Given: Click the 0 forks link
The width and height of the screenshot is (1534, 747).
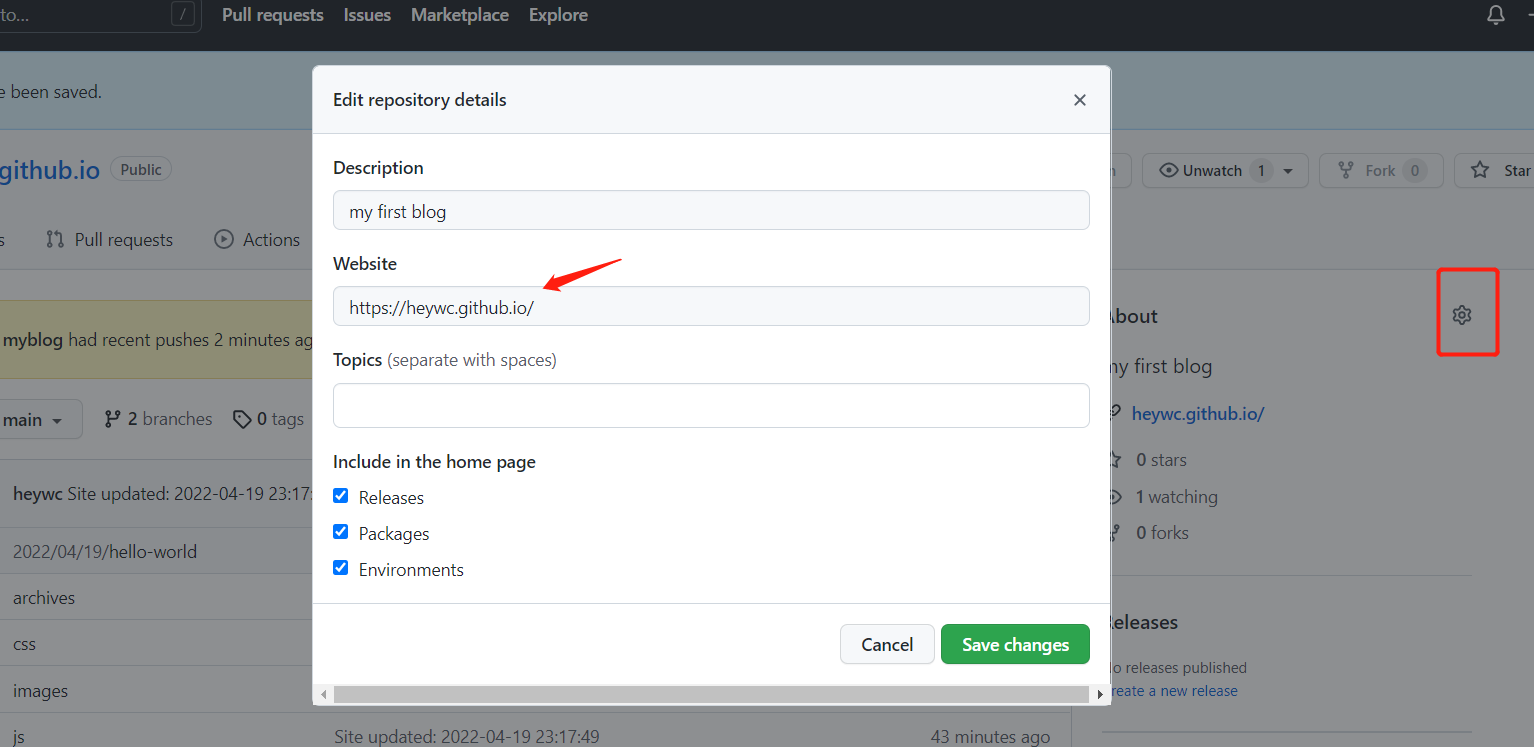Looking at the screenshot, I should click(x=1162, y=533).
